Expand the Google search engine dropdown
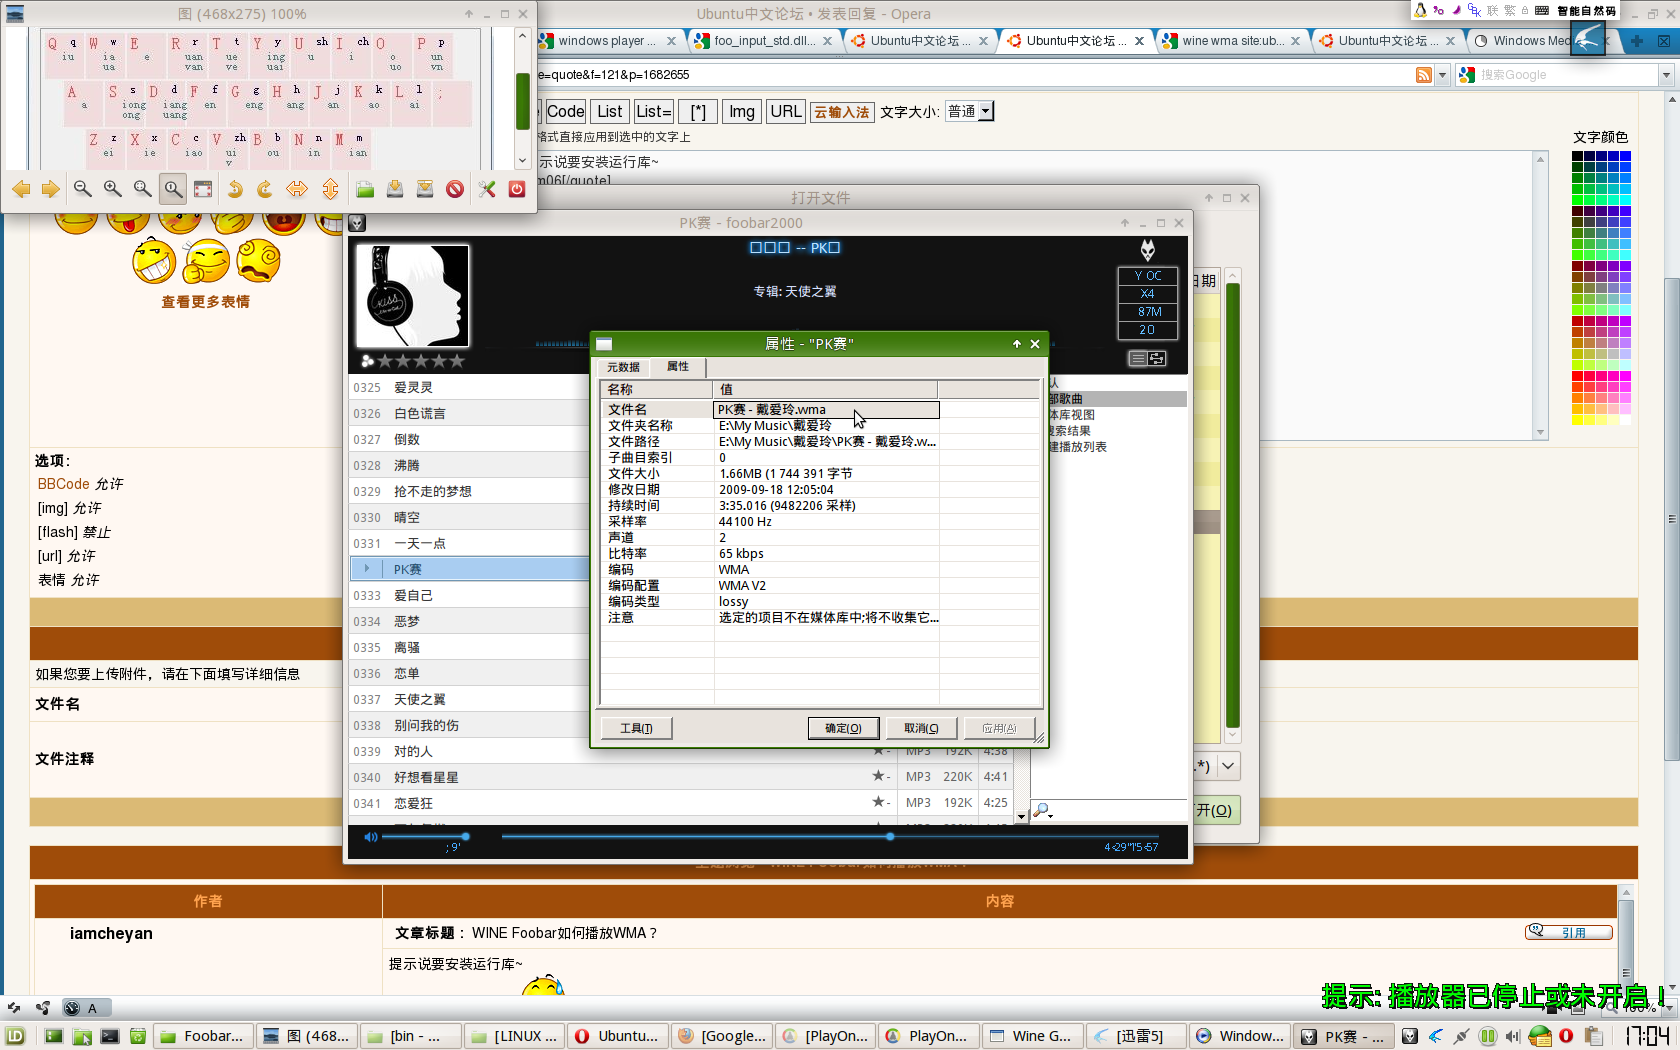Image resolution: width=1680 pixels, height=1050 pixels. [1665, 75]
